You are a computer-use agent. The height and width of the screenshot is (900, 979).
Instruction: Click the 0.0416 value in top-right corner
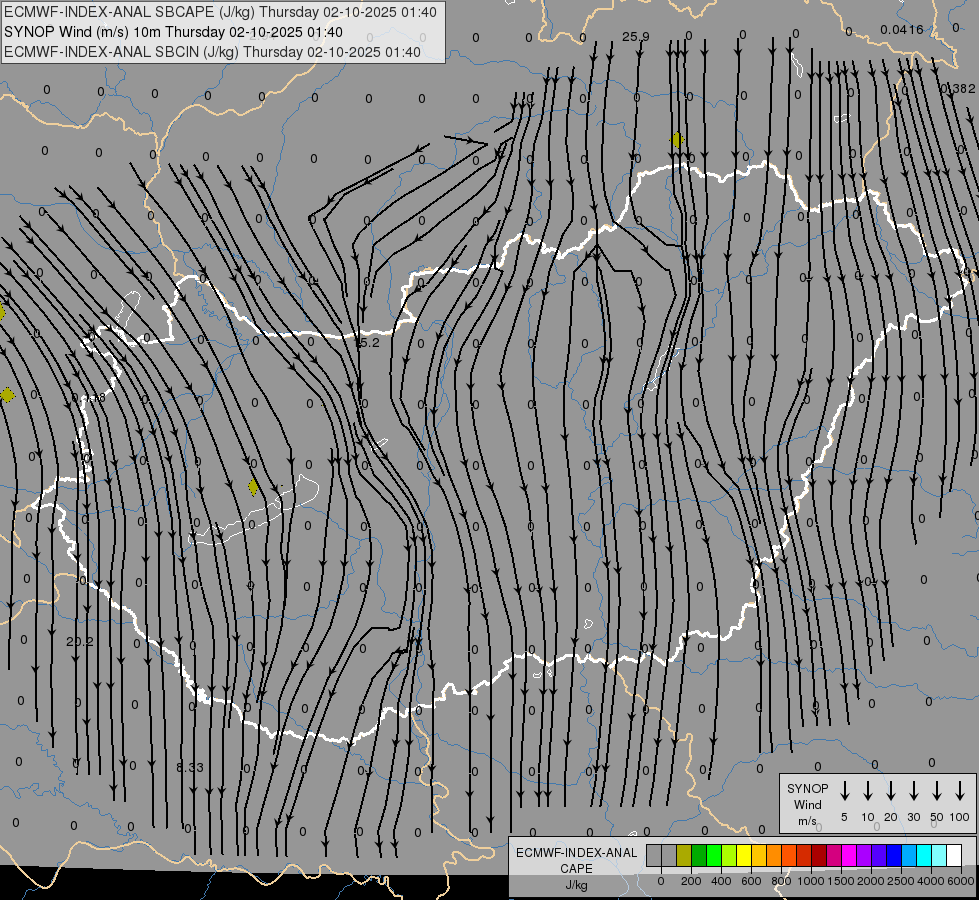click(x=902, y=30)
